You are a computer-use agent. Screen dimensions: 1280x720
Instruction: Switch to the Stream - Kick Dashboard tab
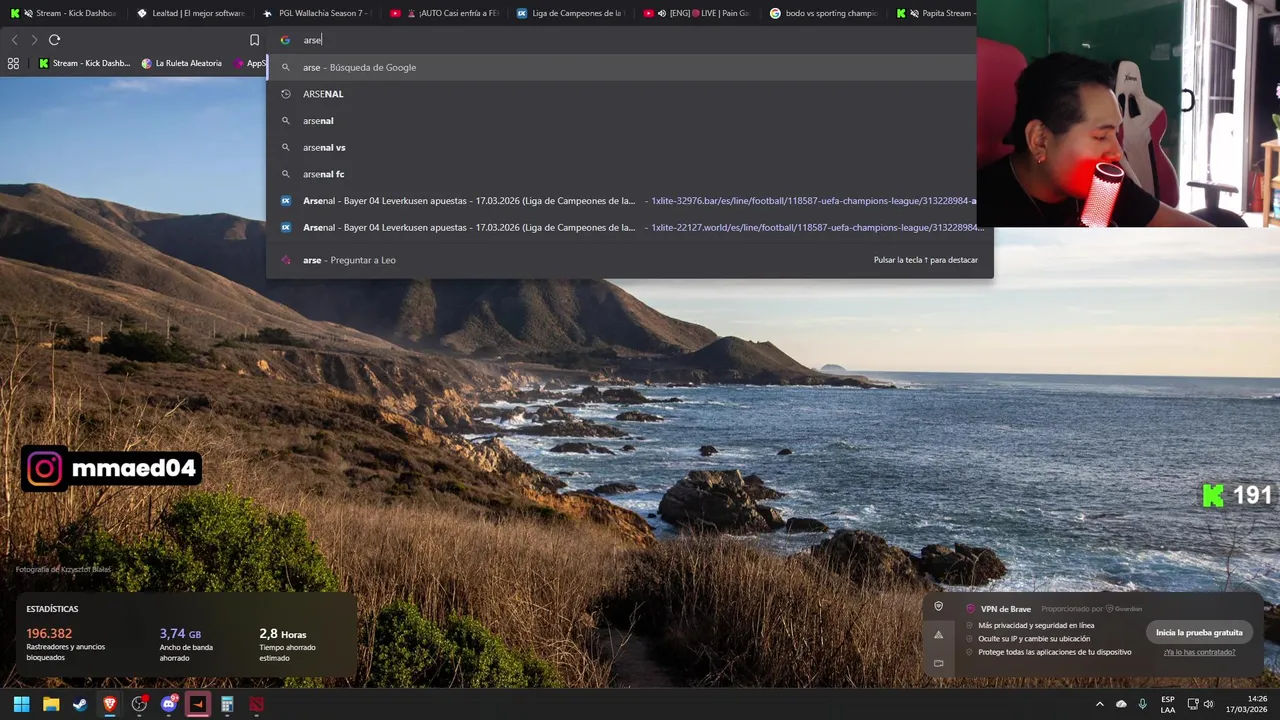(63, 13)
